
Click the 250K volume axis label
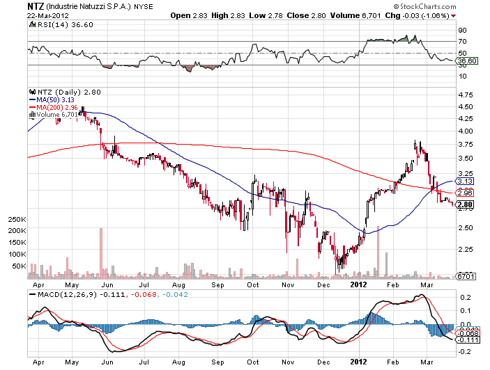coord(17,220)
